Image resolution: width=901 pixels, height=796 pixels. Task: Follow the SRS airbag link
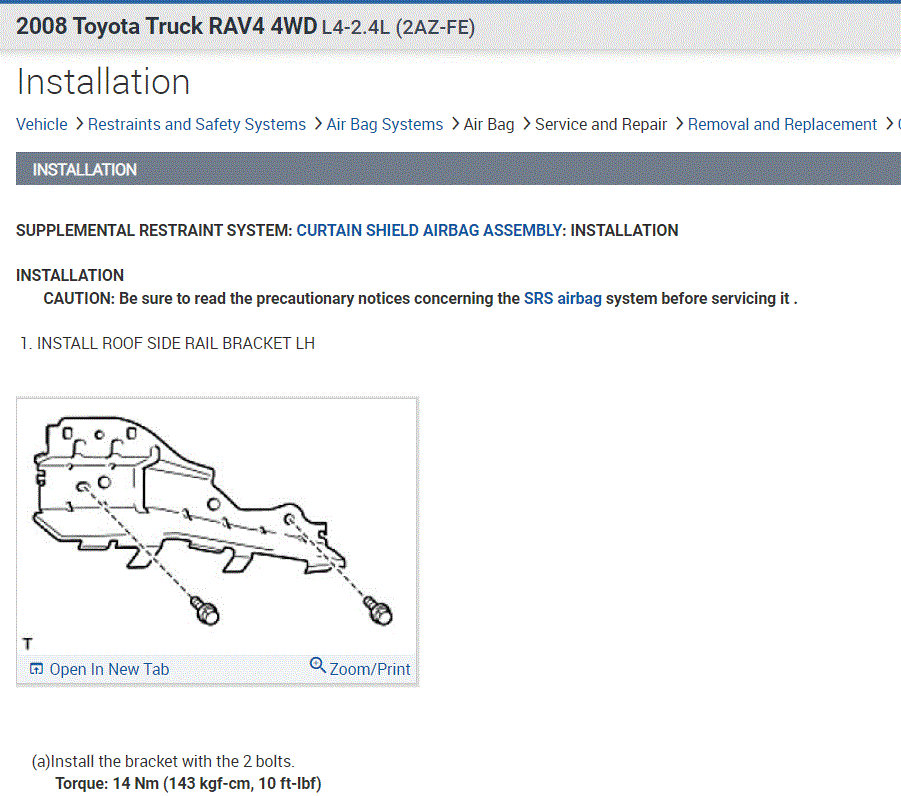[x=563, y=299]
